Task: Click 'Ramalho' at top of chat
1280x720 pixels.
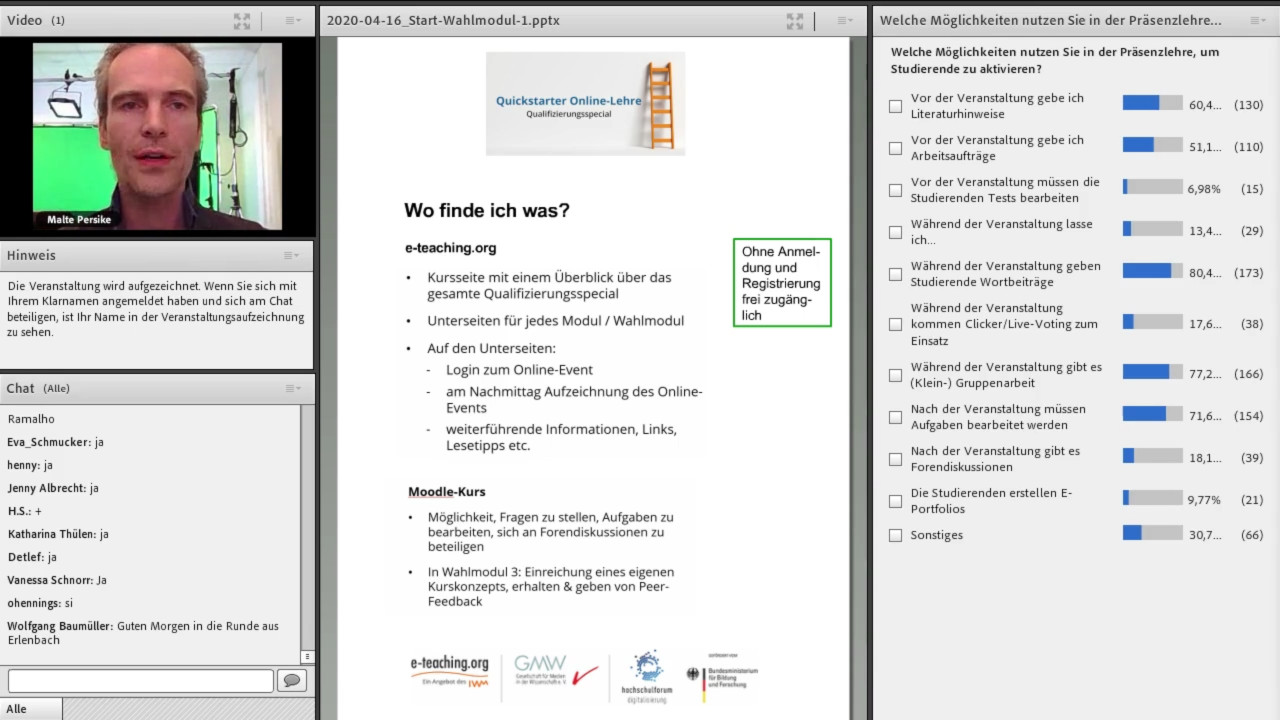Action: coord(31,419)
